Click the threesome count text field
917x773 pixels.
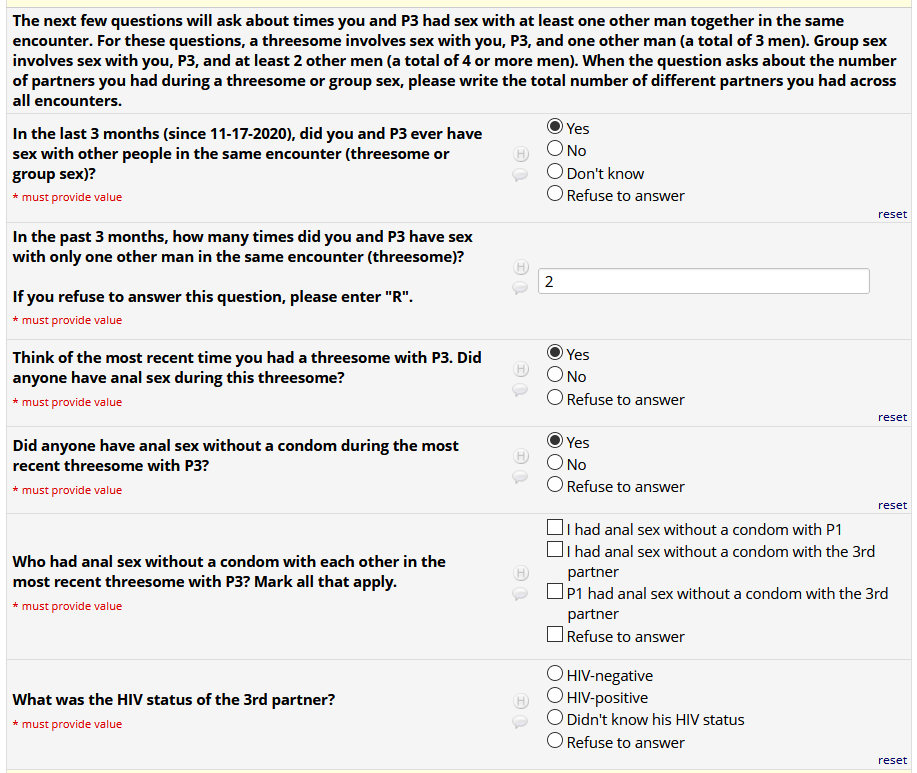(703, 282)
